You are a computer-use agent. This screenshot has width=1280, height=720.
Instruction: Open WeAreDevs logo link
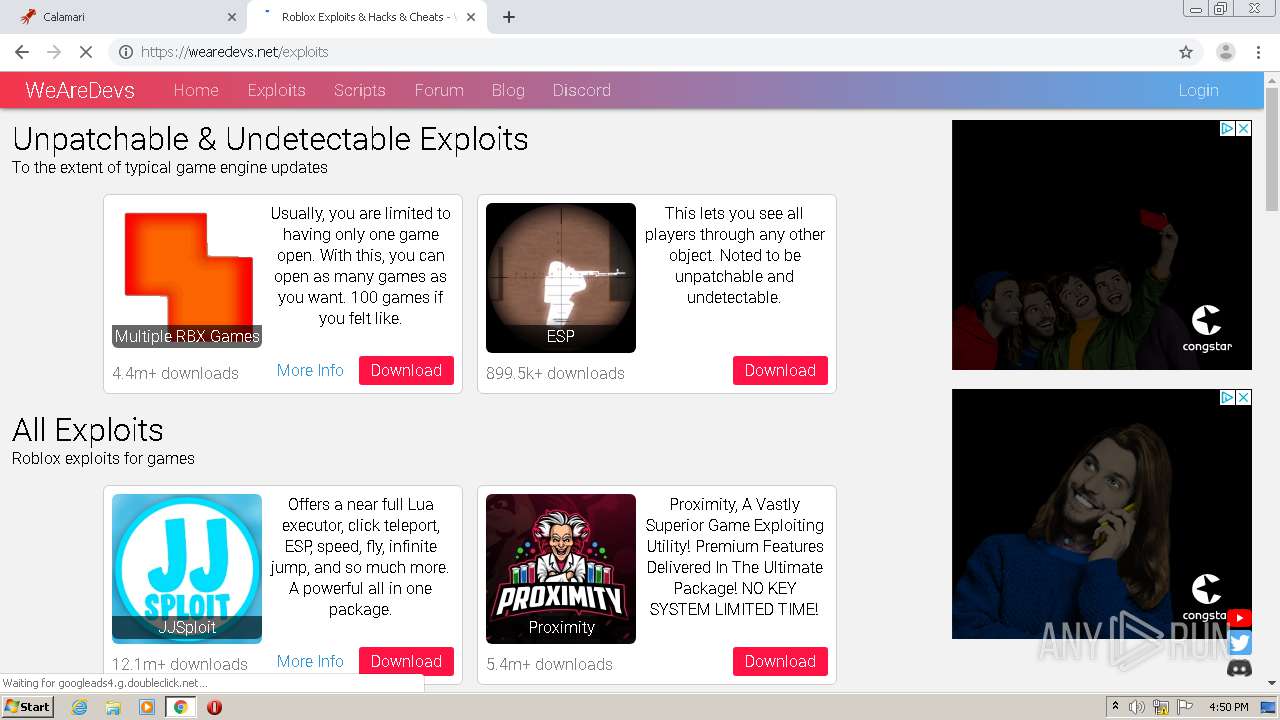(80, 90)
